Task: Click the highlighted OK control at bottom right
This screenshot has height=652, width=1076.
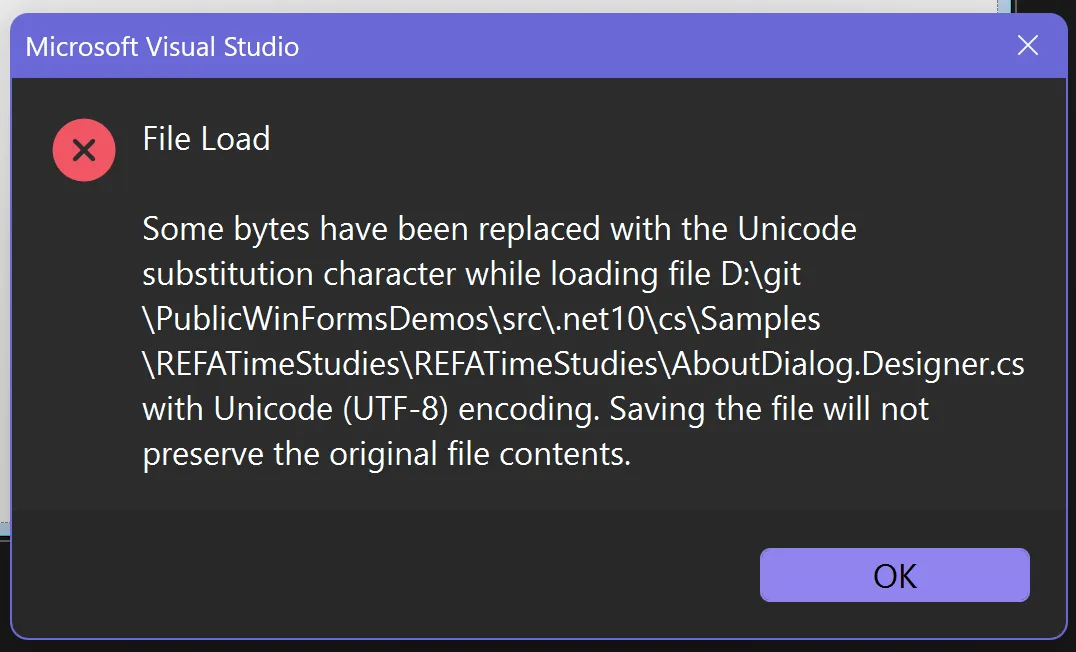Action: (894, 575)
